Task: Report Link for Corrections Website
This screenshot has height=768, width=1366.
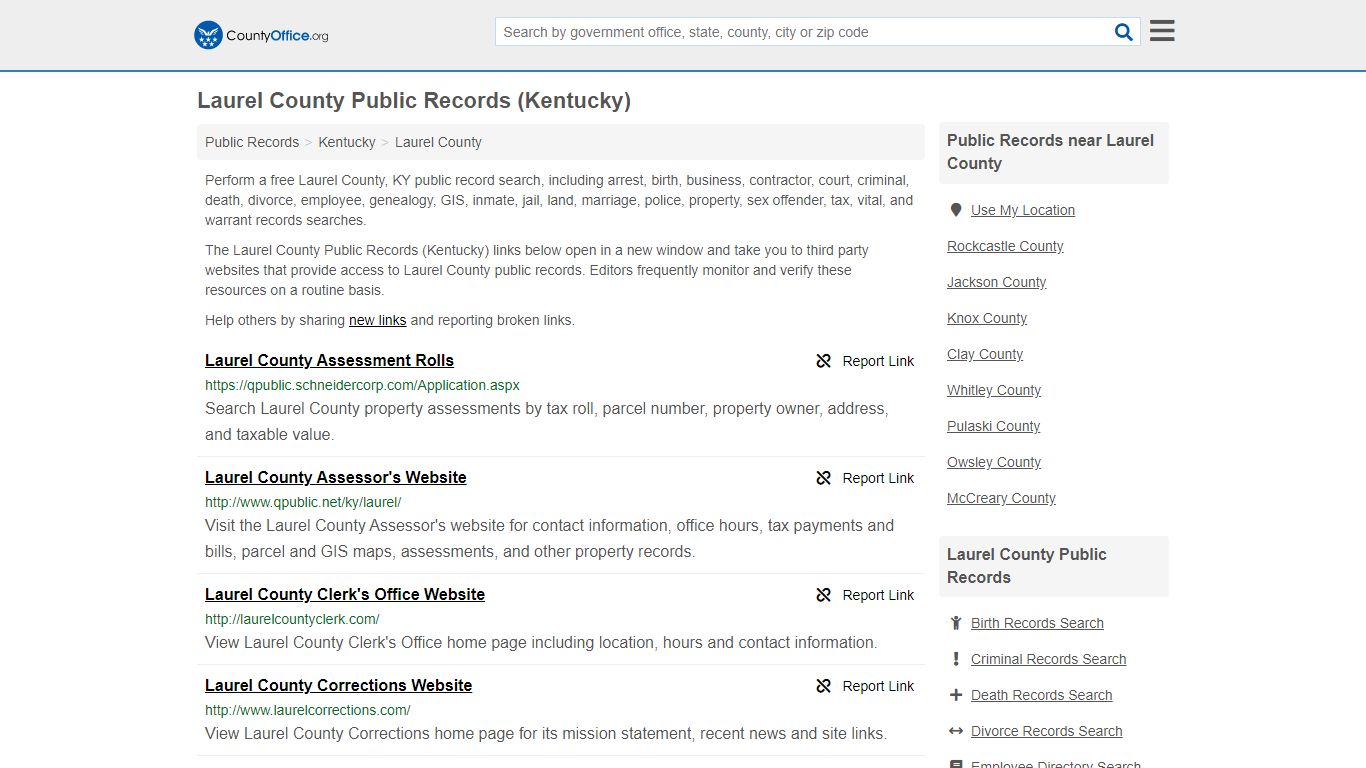Action: (x=878, y=686)
